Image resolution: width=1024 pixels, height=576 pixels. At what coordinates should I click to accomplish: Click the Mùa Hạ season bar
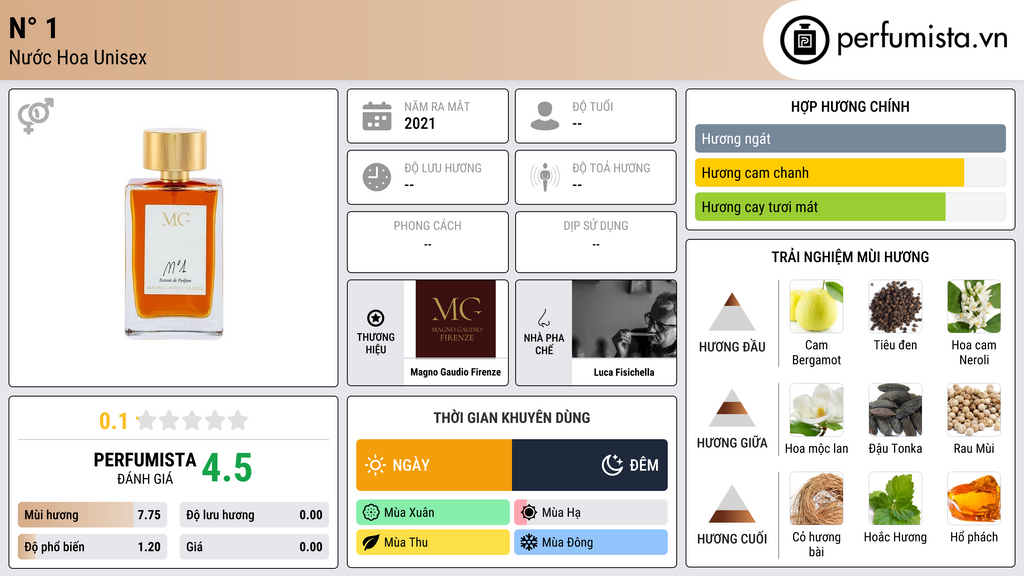(x=591, y=513)
